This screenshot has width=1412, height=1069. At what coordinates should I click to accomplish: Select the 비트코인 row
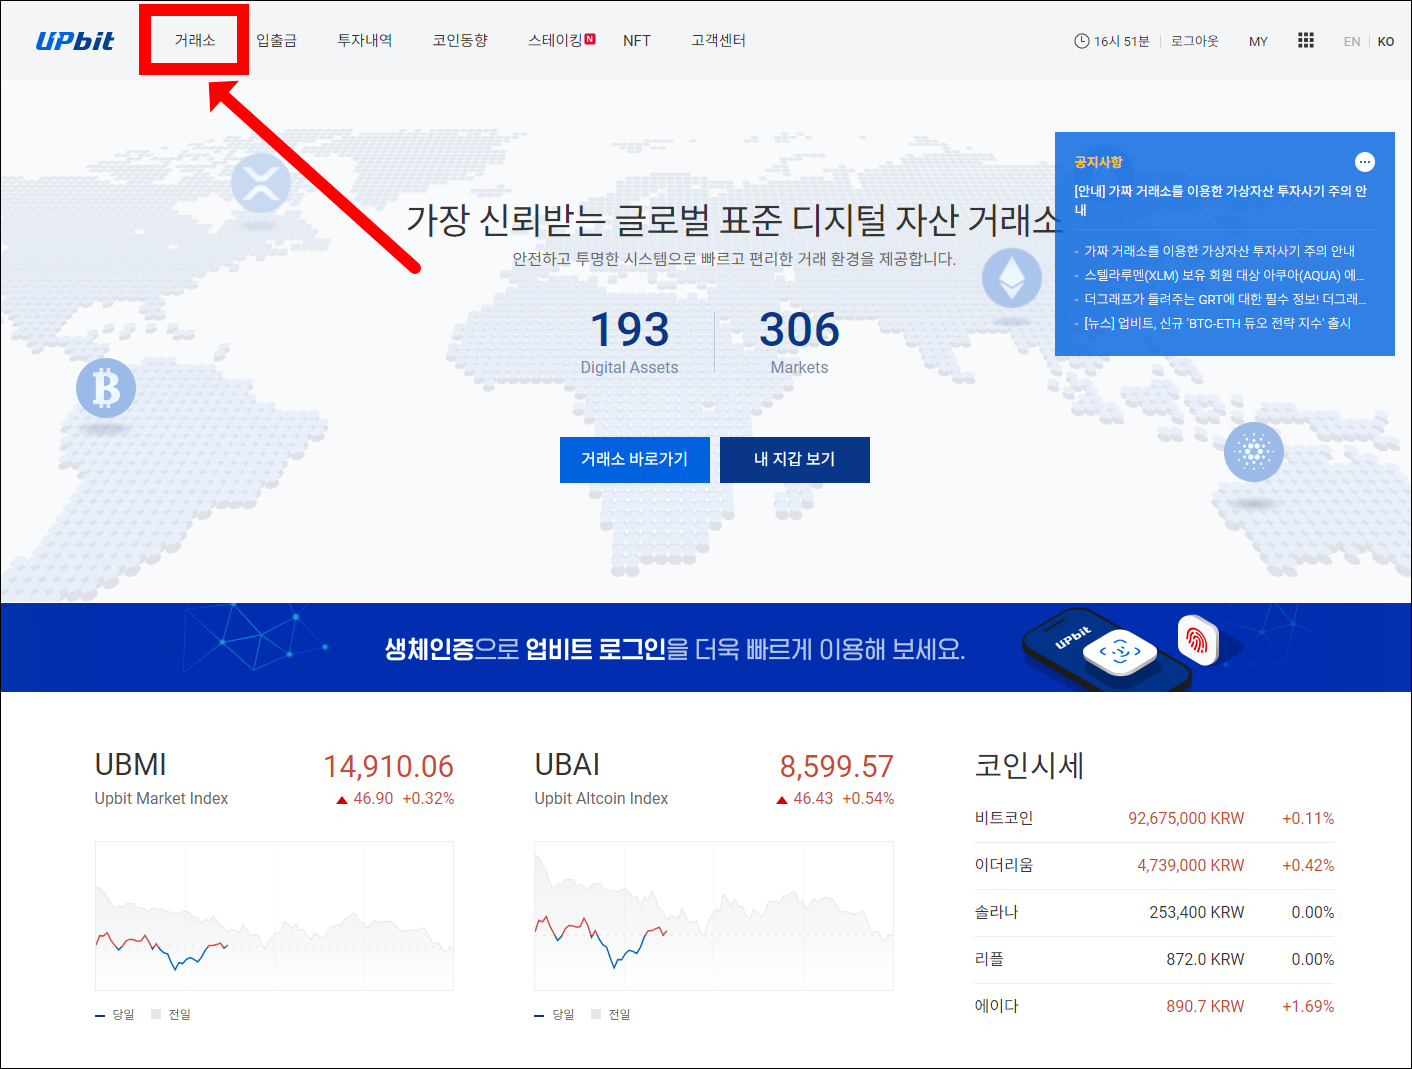coord(1154,819)
